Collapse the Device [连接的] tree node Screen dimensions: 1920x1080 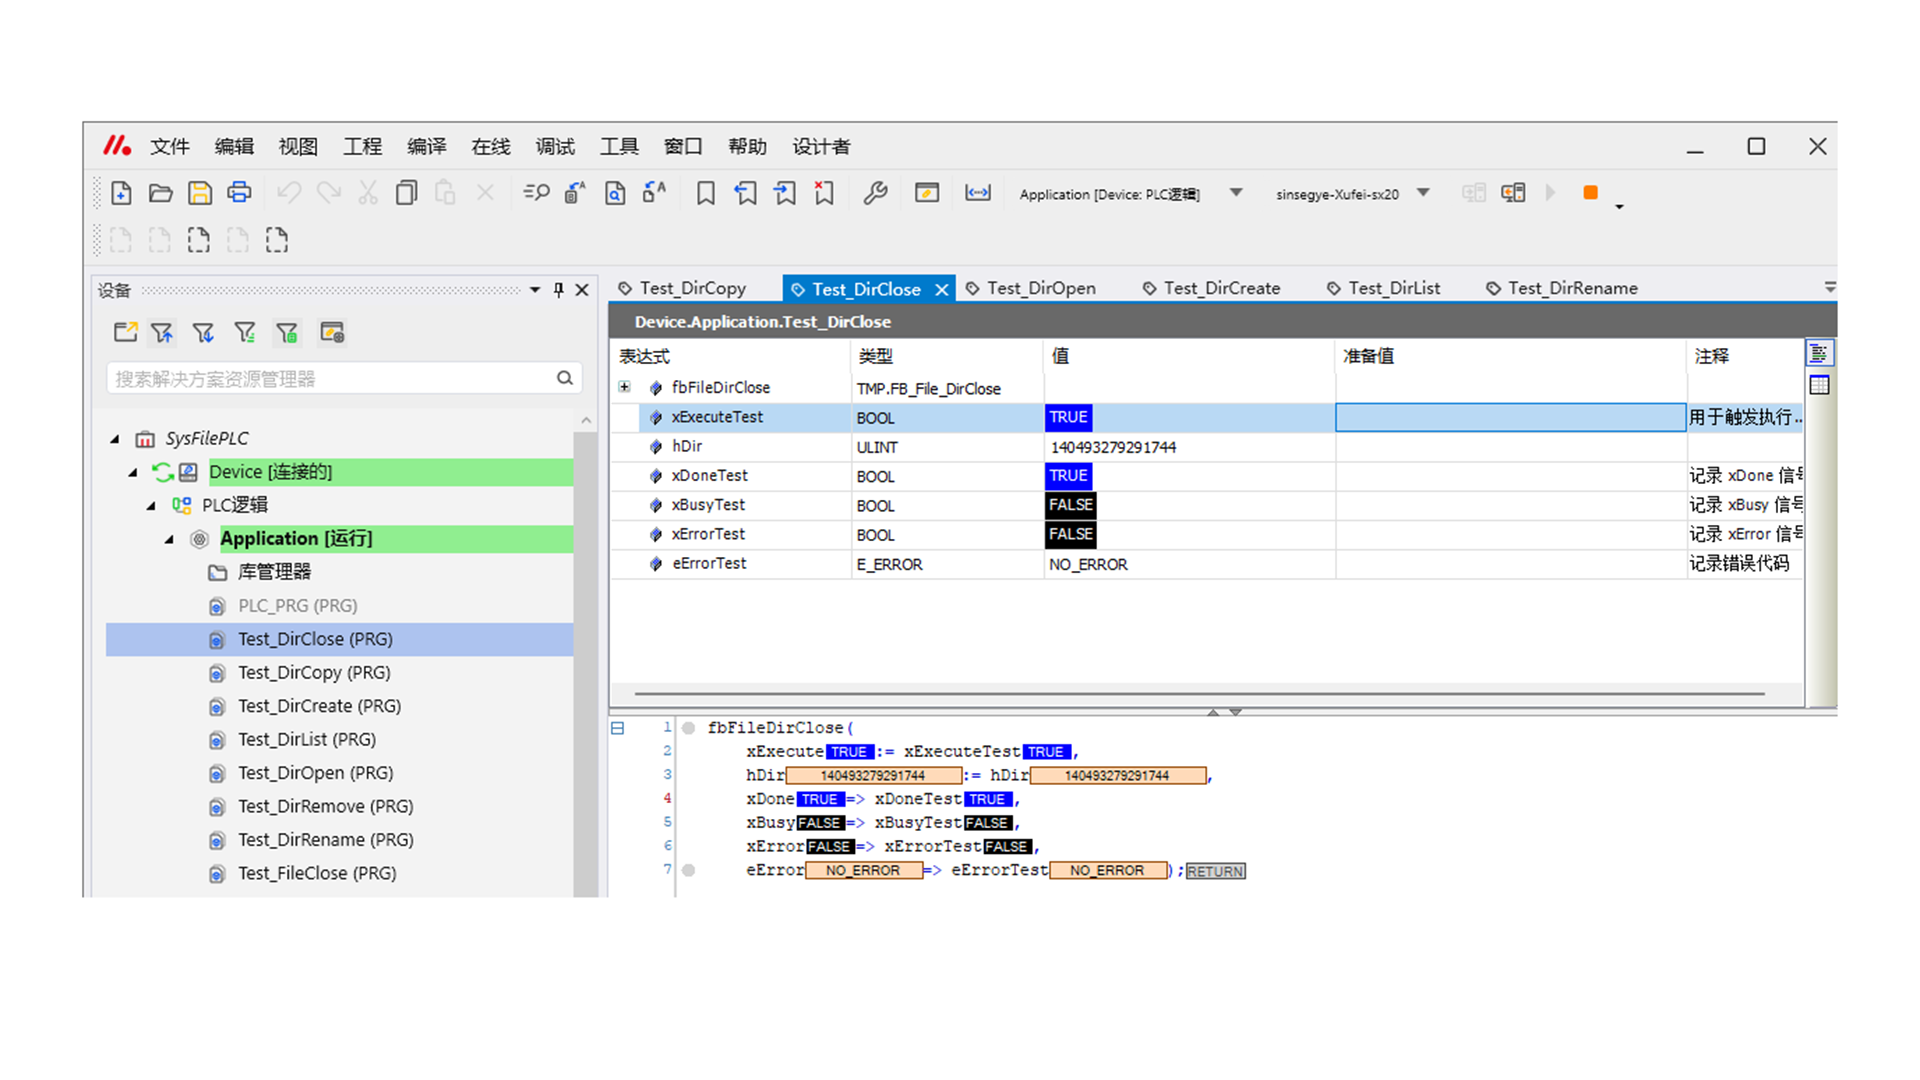point(133,472)
